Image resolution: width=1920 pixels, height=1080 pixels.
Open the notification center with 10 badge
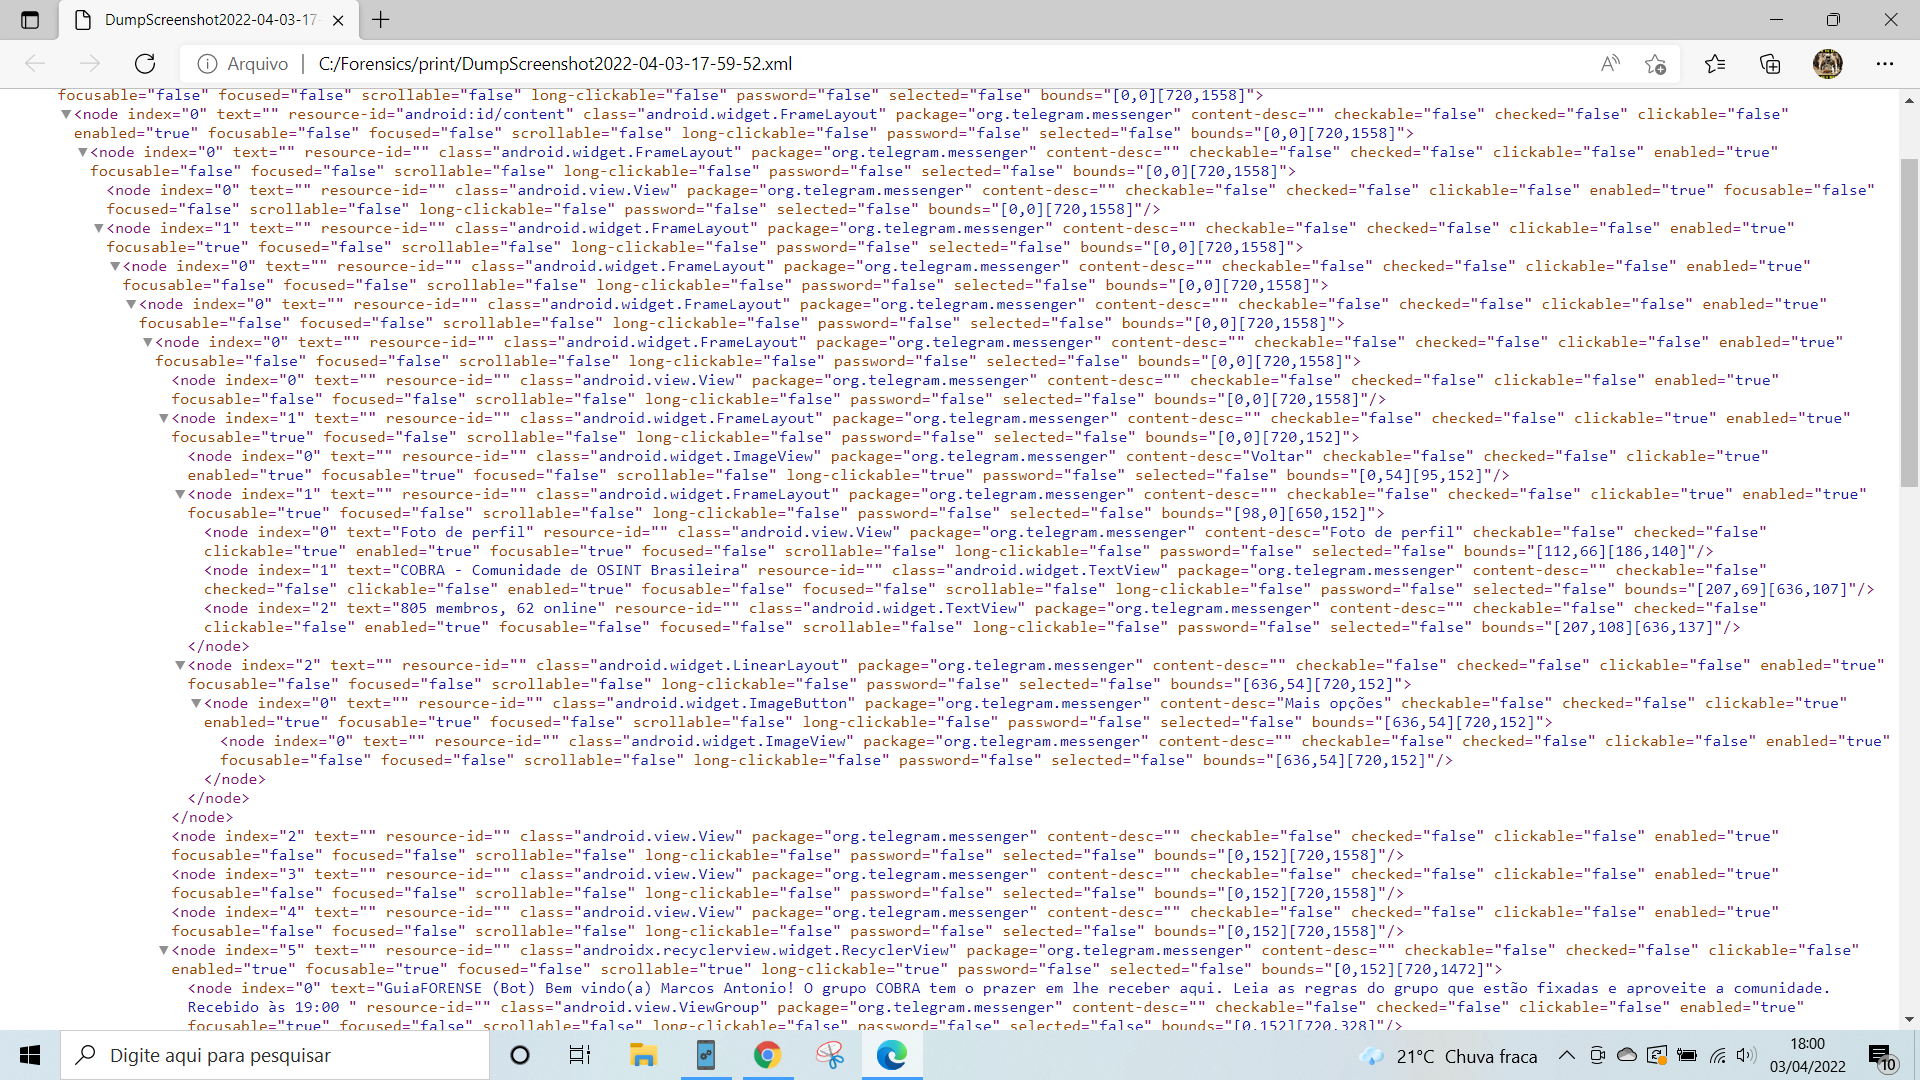[1881, 1056]
